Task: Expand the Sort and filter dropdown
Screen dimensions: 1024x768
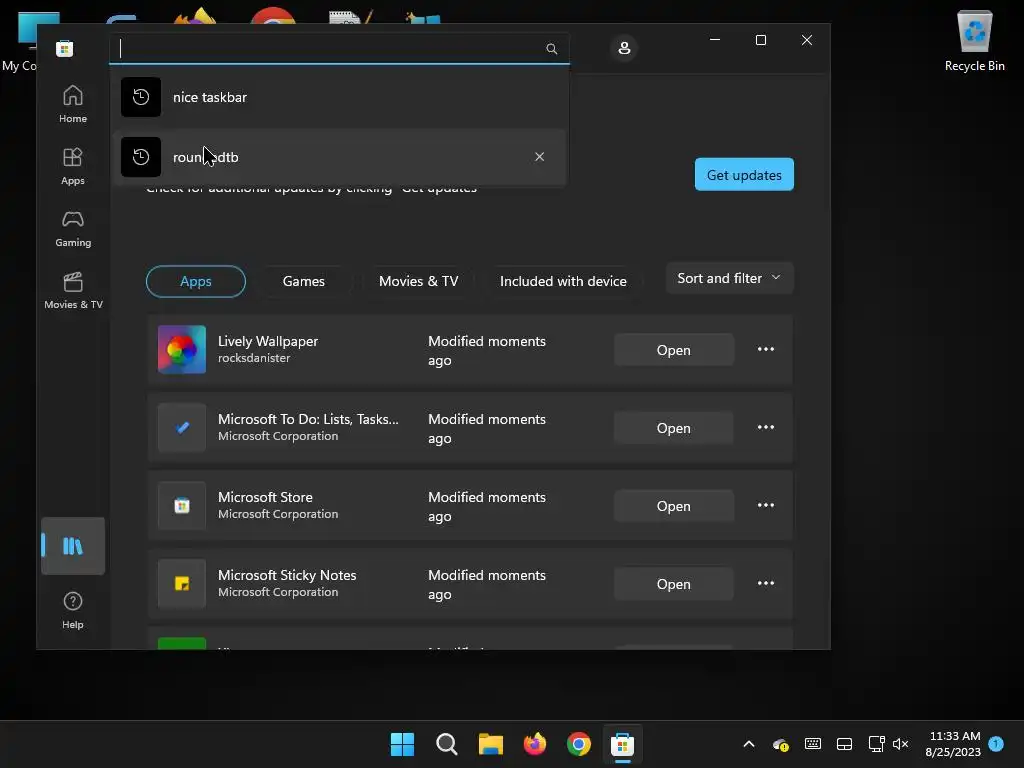Action: [x=729, y=278]
